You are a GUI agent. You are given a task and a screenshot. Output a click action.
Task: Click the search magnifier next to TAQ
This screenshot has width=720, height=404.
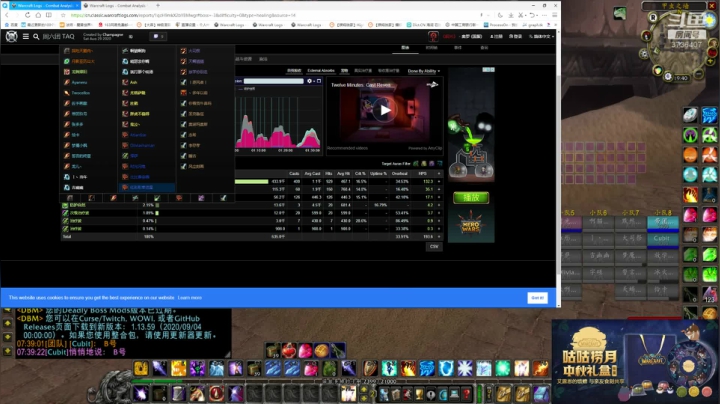pyautogui.click(x=36, y=36)
